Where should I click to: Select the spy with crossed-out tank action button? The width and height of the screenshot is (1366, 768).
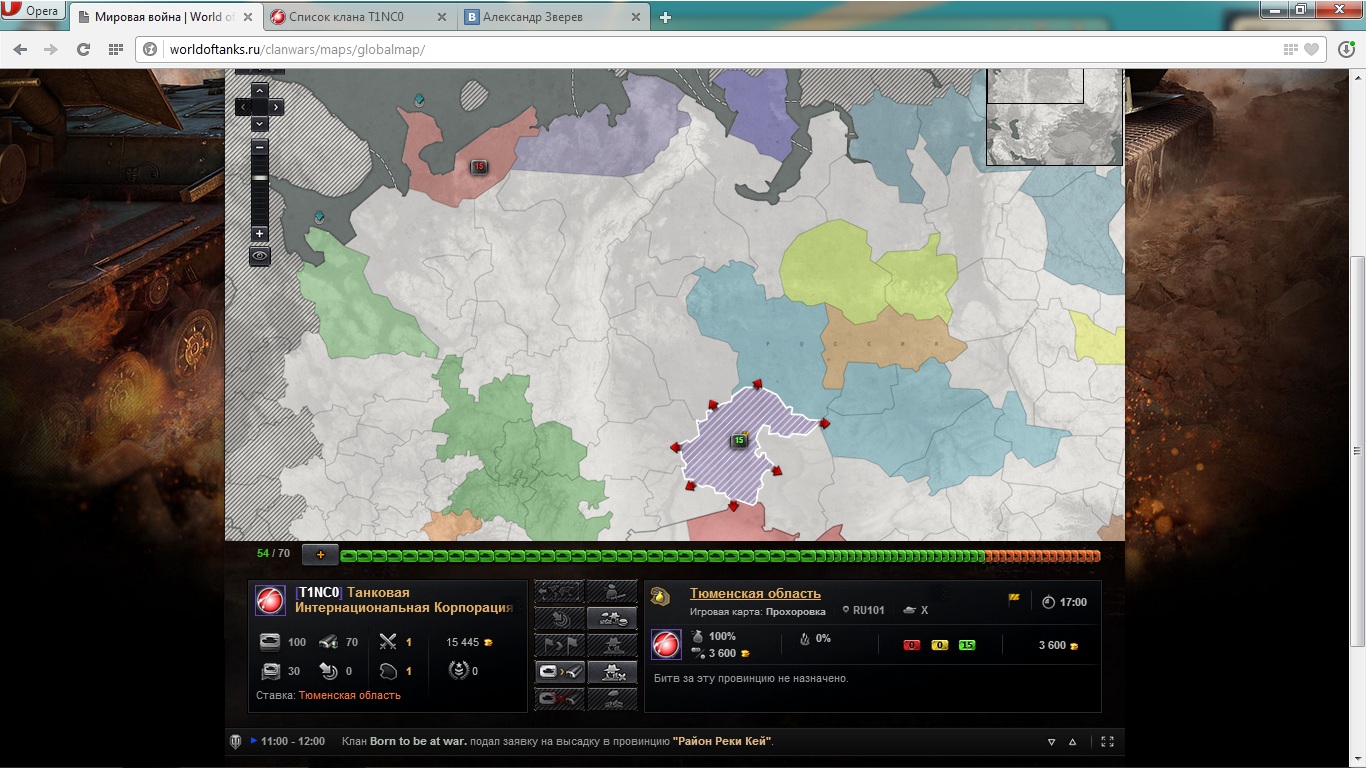tap(612, 671)
